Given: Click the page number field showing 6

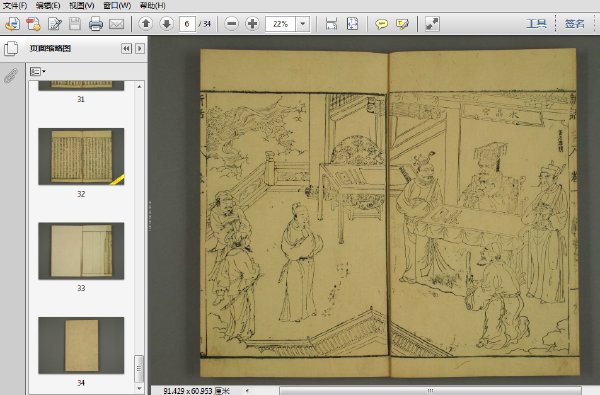Looking at the screenshot, I should tap(187, 24).
